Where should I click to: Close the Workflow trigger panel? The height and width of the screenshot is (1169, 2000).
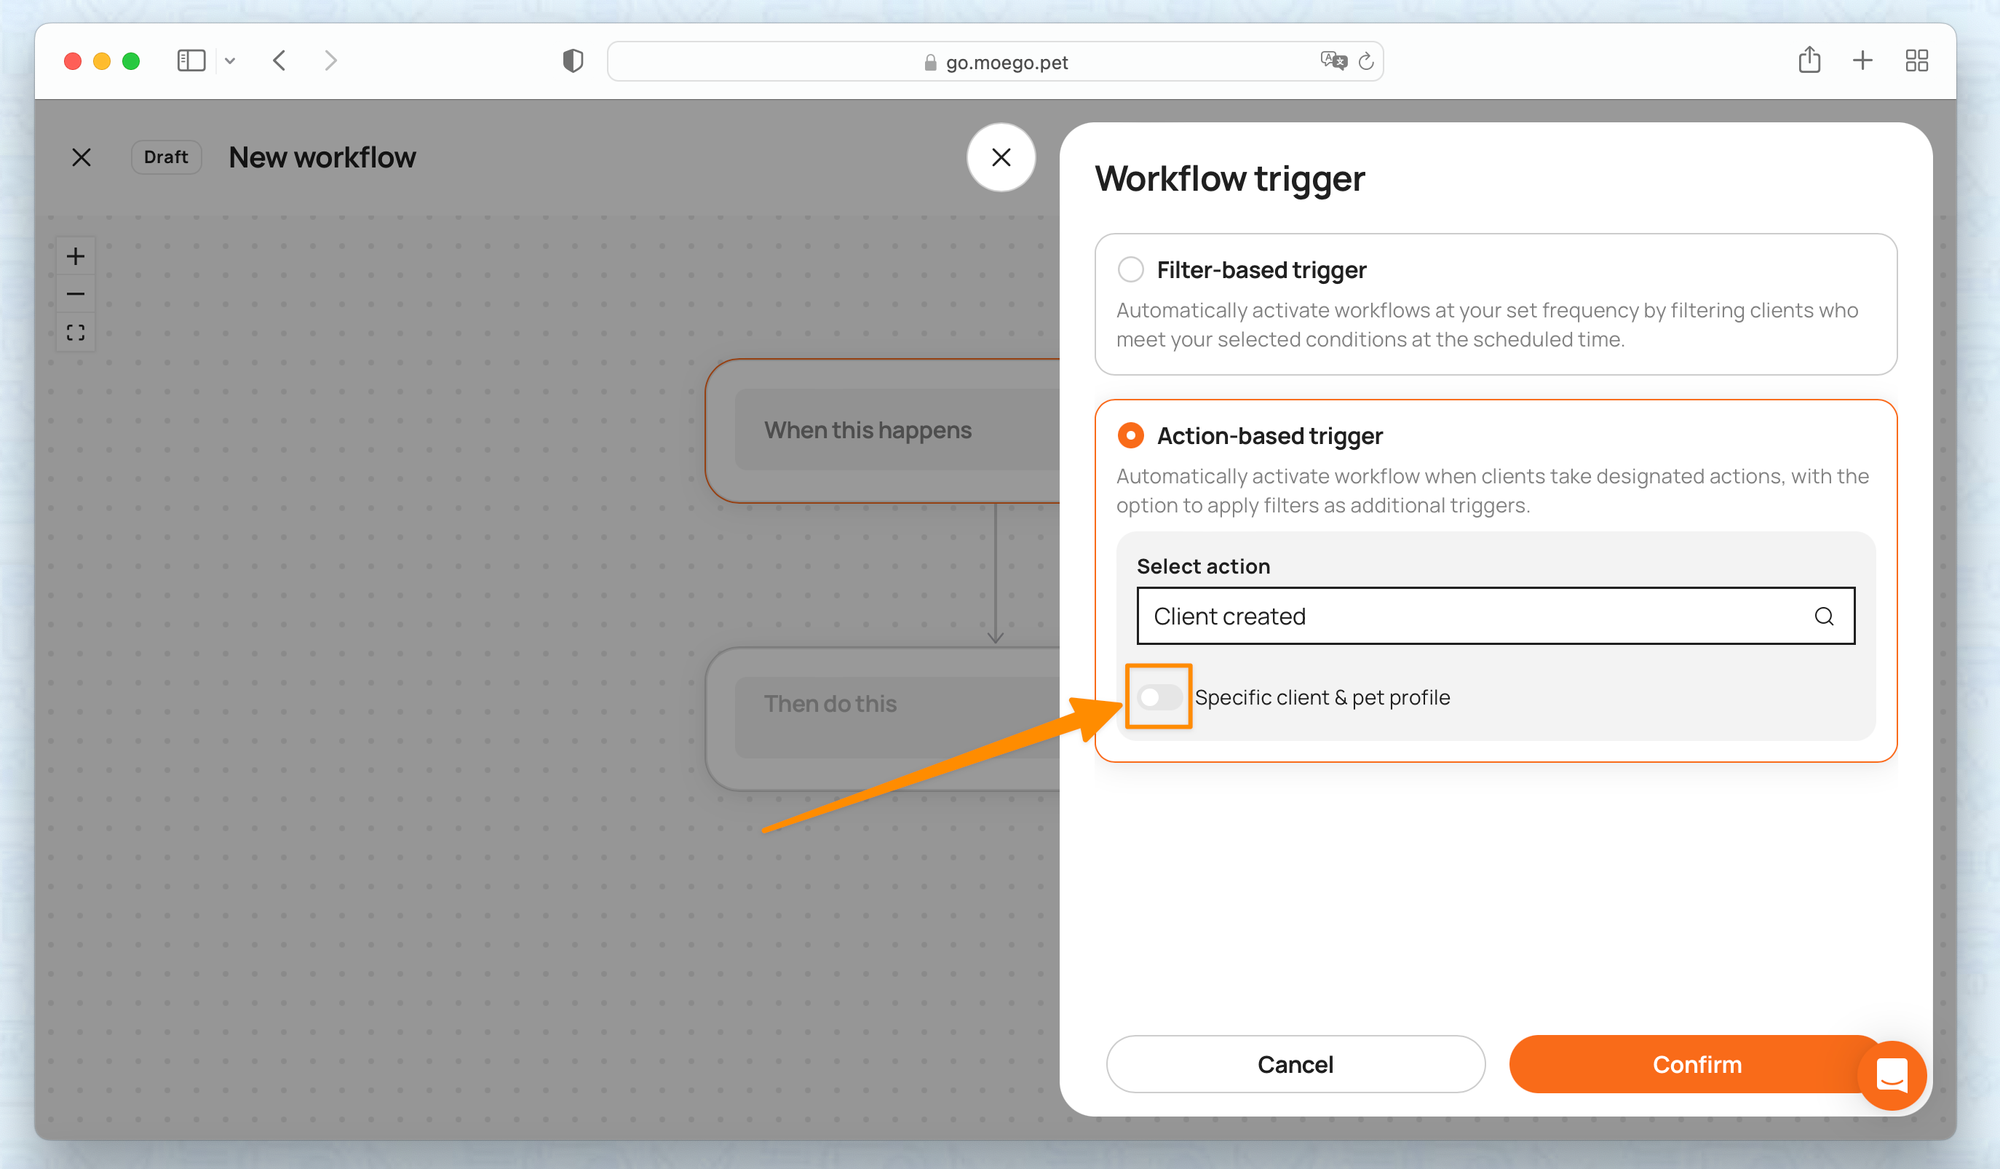pyautogui.click(x=1000, y=157)
